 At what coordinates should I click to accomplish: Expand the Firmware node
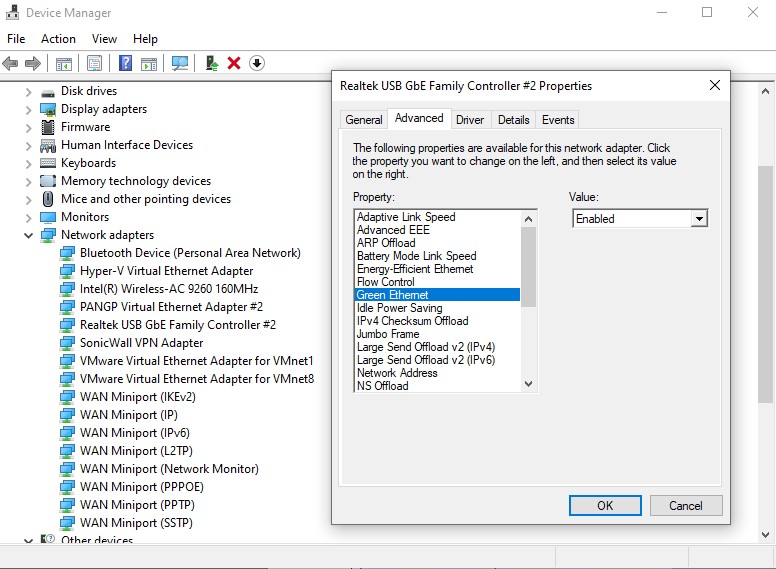tap(29, 128)
